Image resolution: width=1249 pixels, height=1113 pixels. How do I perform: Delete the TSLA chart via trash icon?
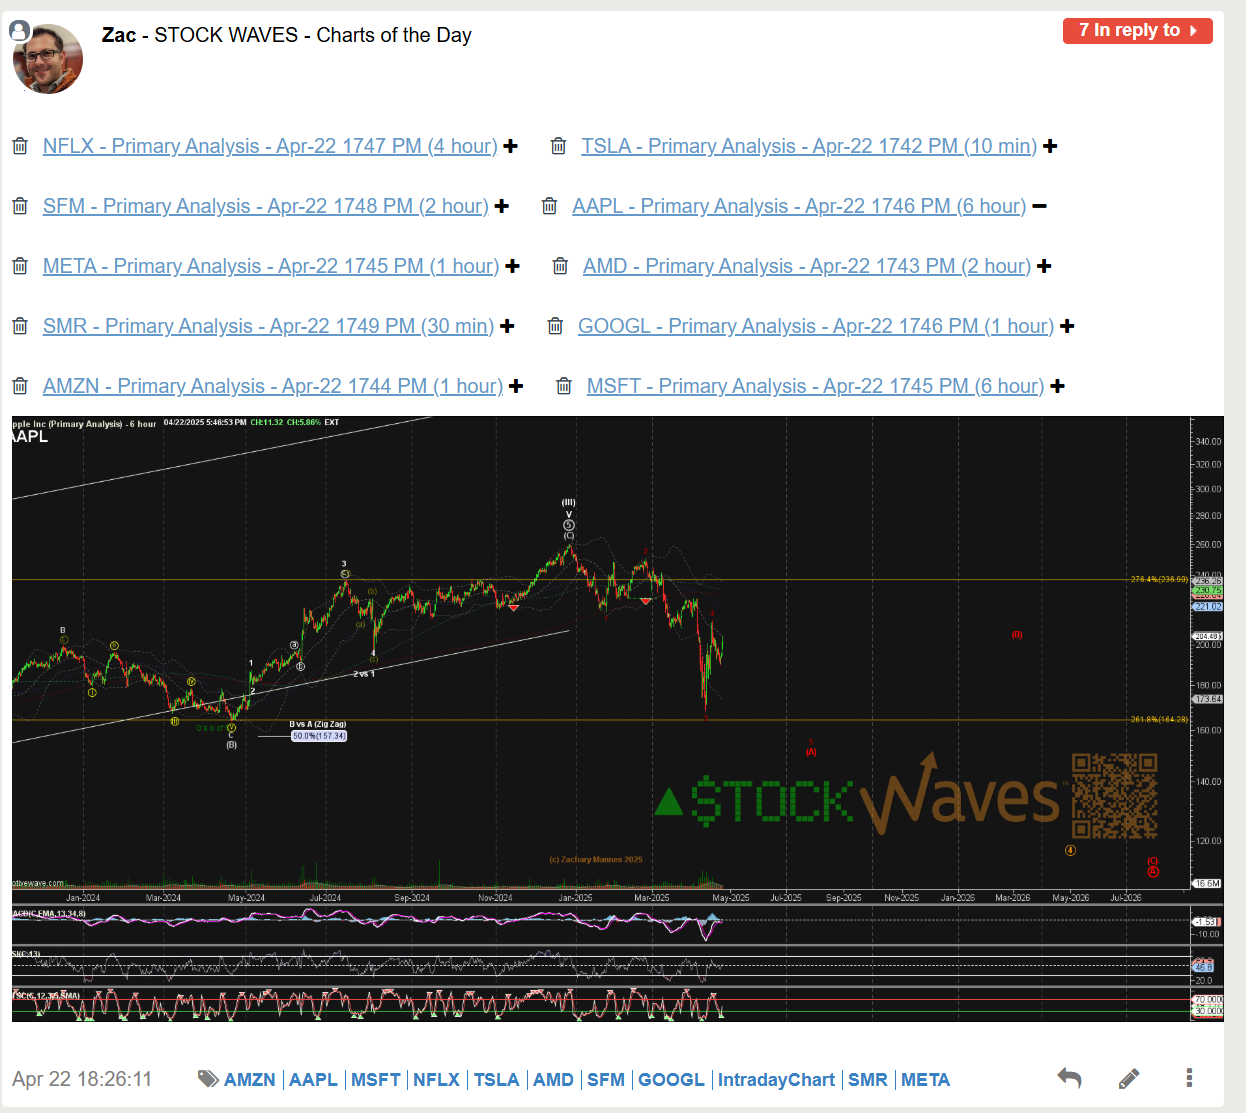click(559, 147)
